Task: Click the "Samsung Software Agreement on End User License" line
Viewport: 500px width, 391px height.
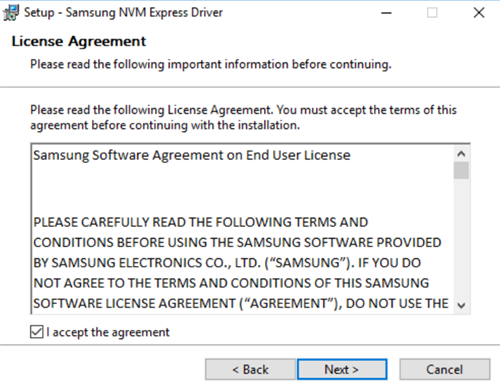Action: (x=192, y=155)
